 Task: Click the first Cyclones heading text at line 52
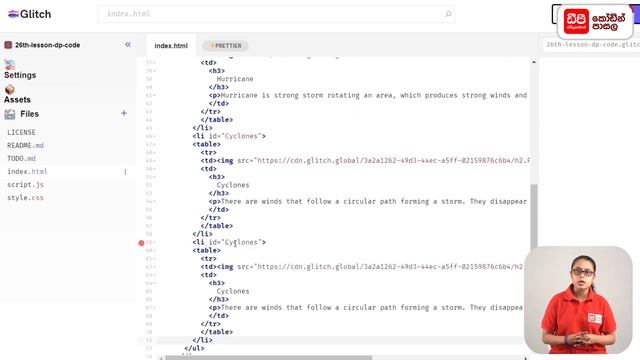point(233,185)
